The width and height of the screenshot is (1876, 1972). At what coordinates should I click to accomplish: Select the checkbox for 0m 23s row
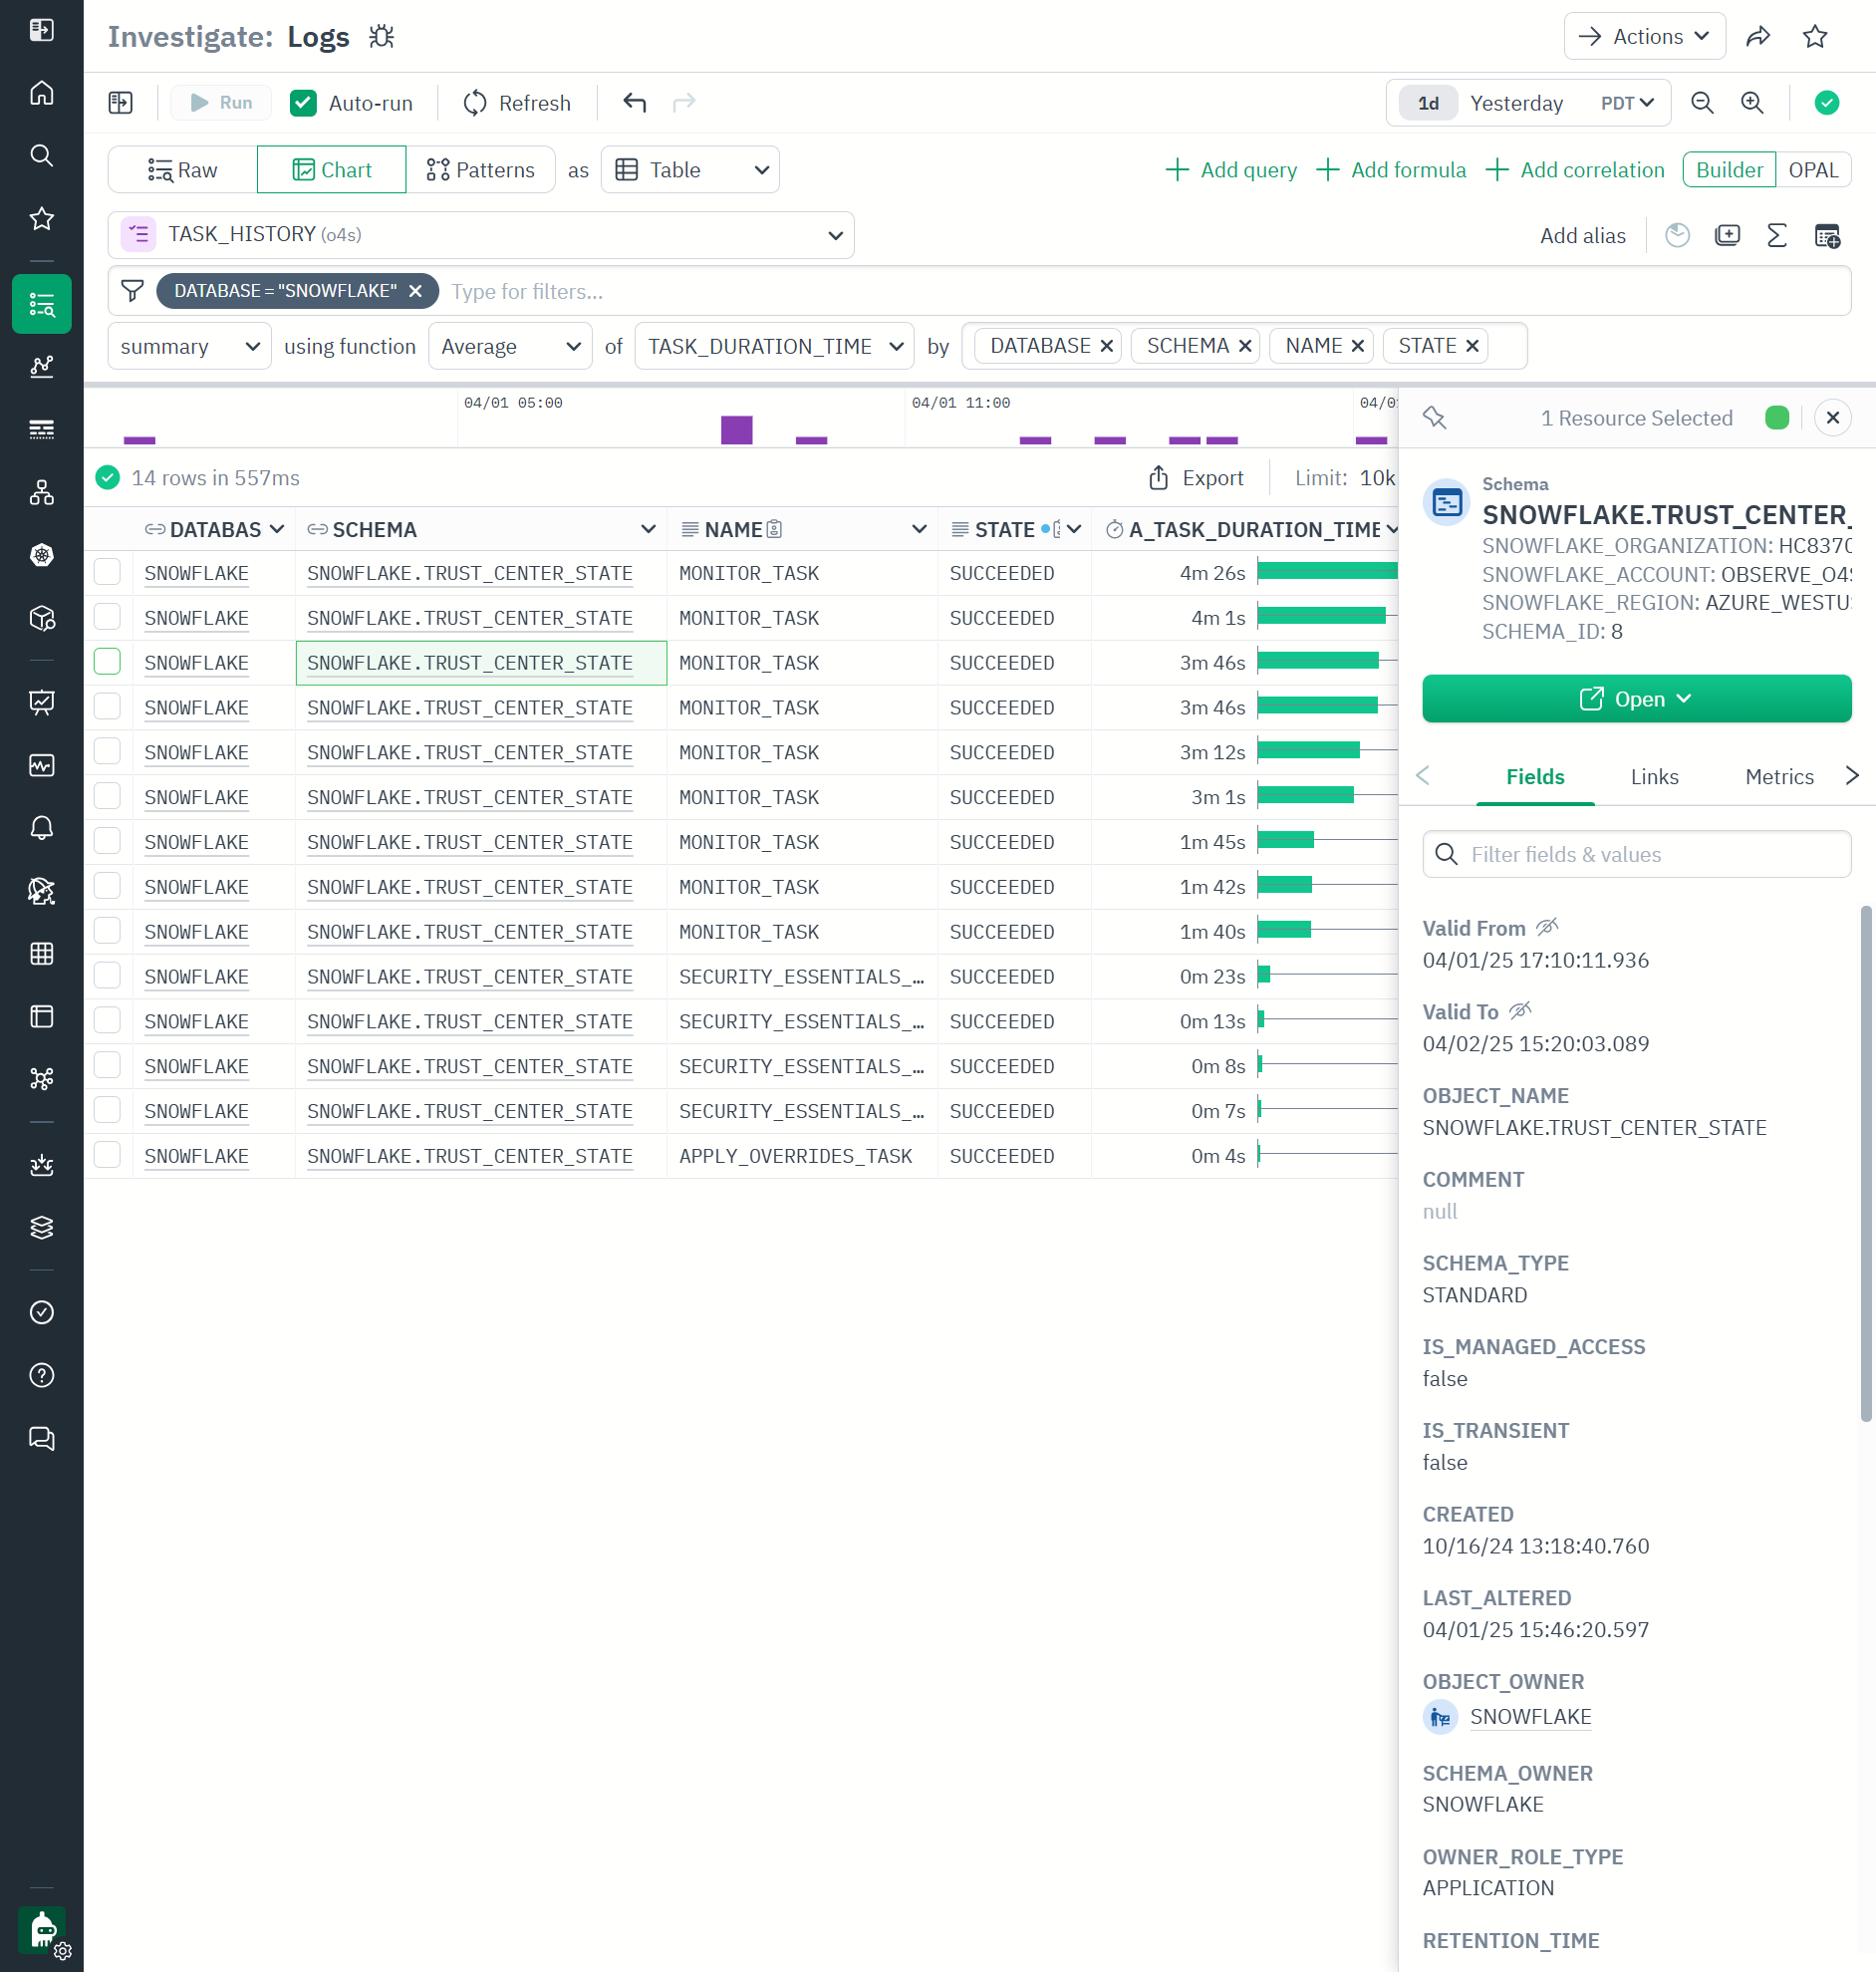(107, 975)
